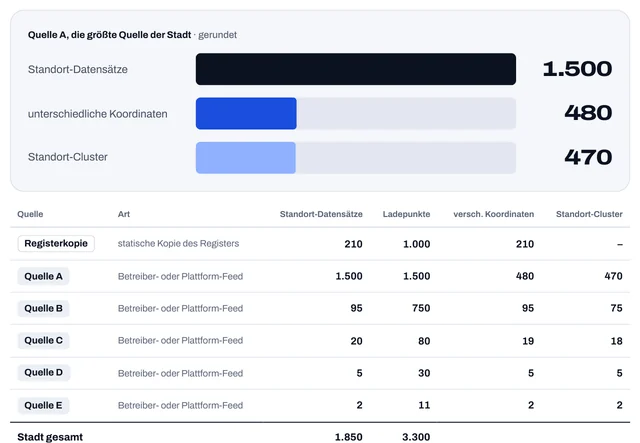Click the Registerkopie source badge
The height and width of the screenshot is (443, 640).
(x=56, y=244)
